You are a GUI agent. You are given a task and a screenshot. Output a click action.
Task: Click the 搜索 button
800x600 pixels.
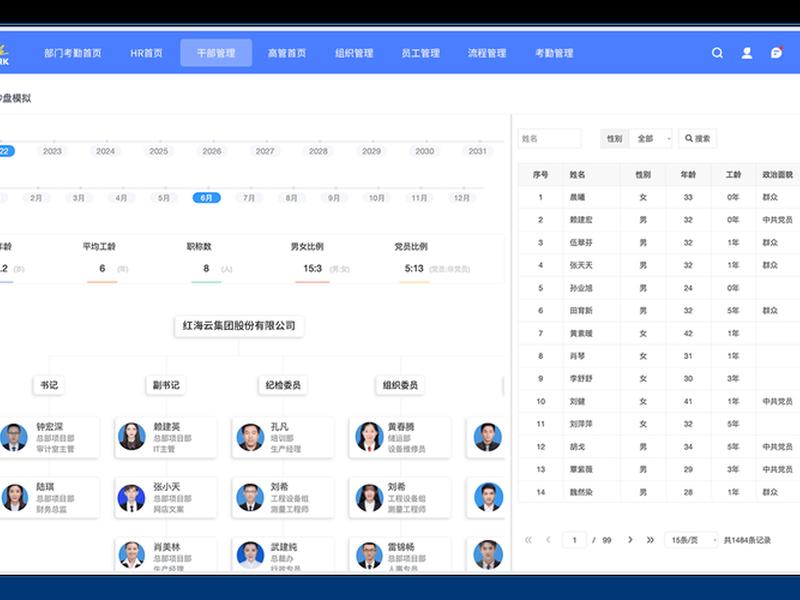pos(697,138)
